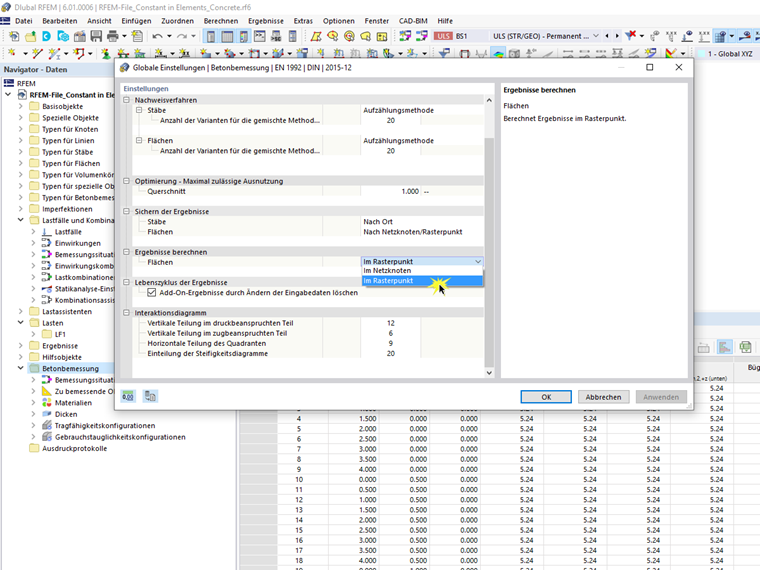Open the CAD-BIM menu
Image resolution: width=760 pixels, height=570 pixels.
[413, 21]
